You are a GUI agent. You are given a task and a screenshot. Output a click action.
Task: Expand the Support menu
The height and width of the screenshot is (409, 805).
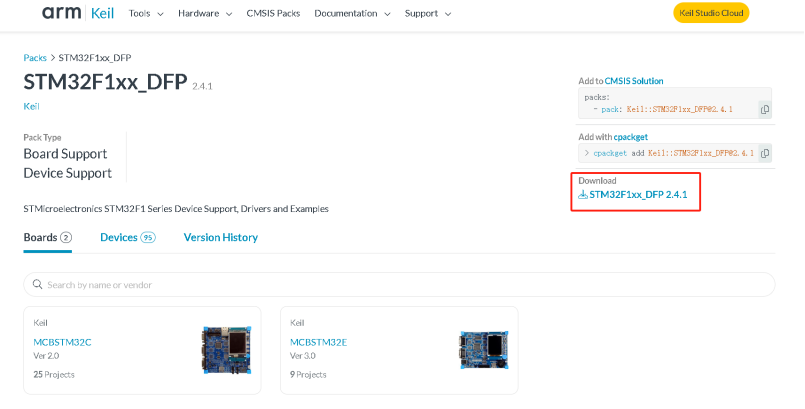(428, 13)
